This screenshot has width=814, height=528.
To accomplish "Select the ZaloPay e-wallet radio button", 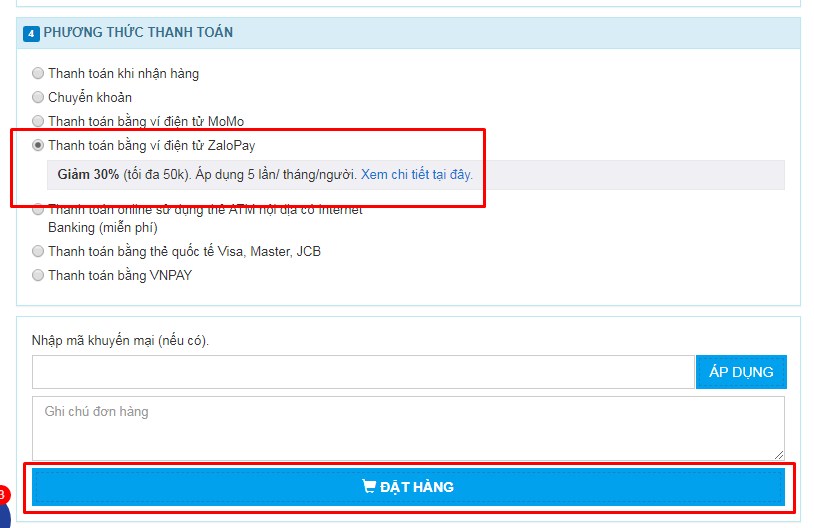I will [38, 145].
